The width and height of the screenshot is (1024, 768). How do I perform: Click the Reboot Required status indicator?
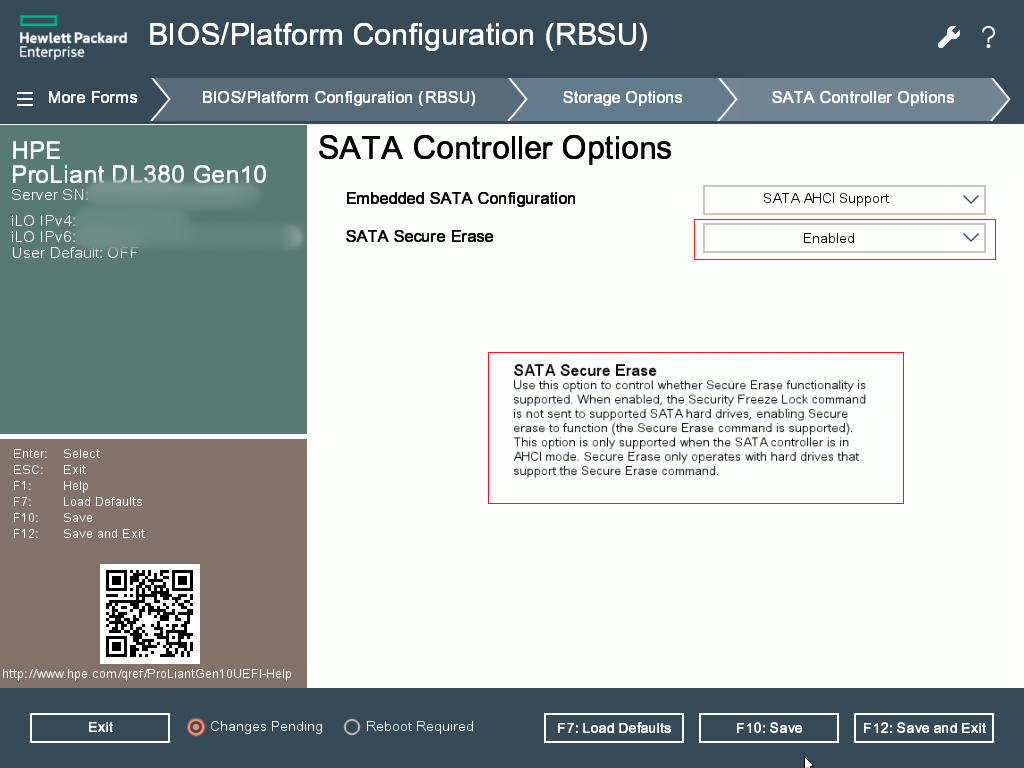click(x=408, y=727)
